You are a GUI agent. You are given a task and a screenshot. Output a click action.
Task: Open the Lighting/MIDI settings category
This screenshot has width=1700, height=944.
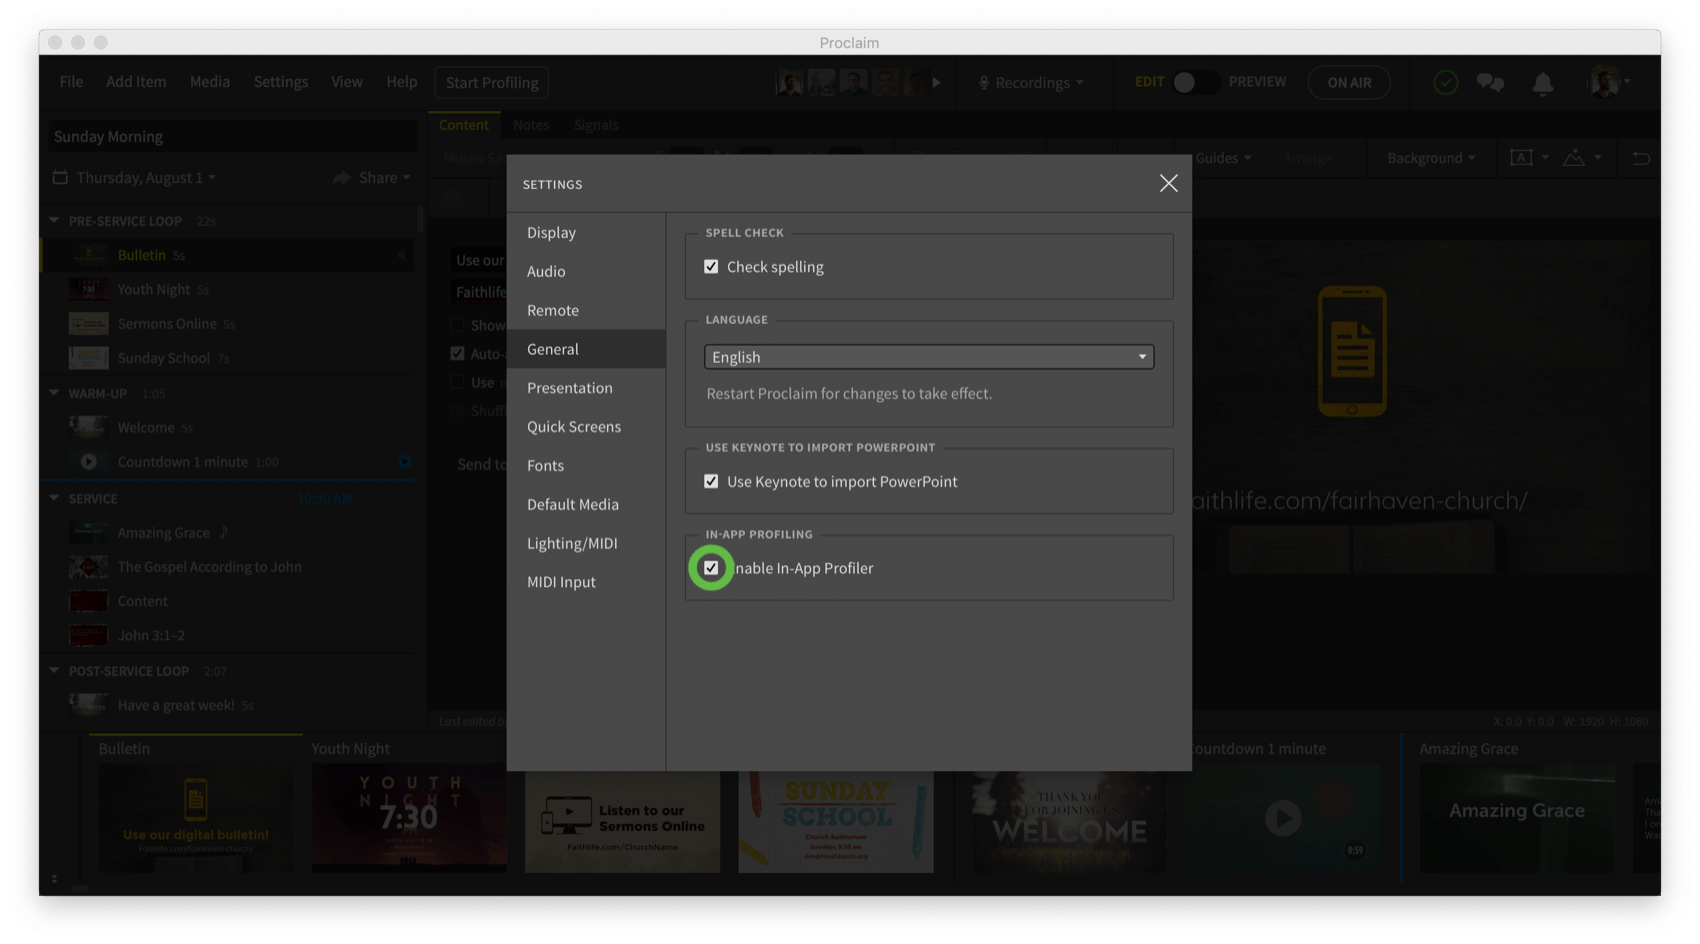[x=572, y=544]
